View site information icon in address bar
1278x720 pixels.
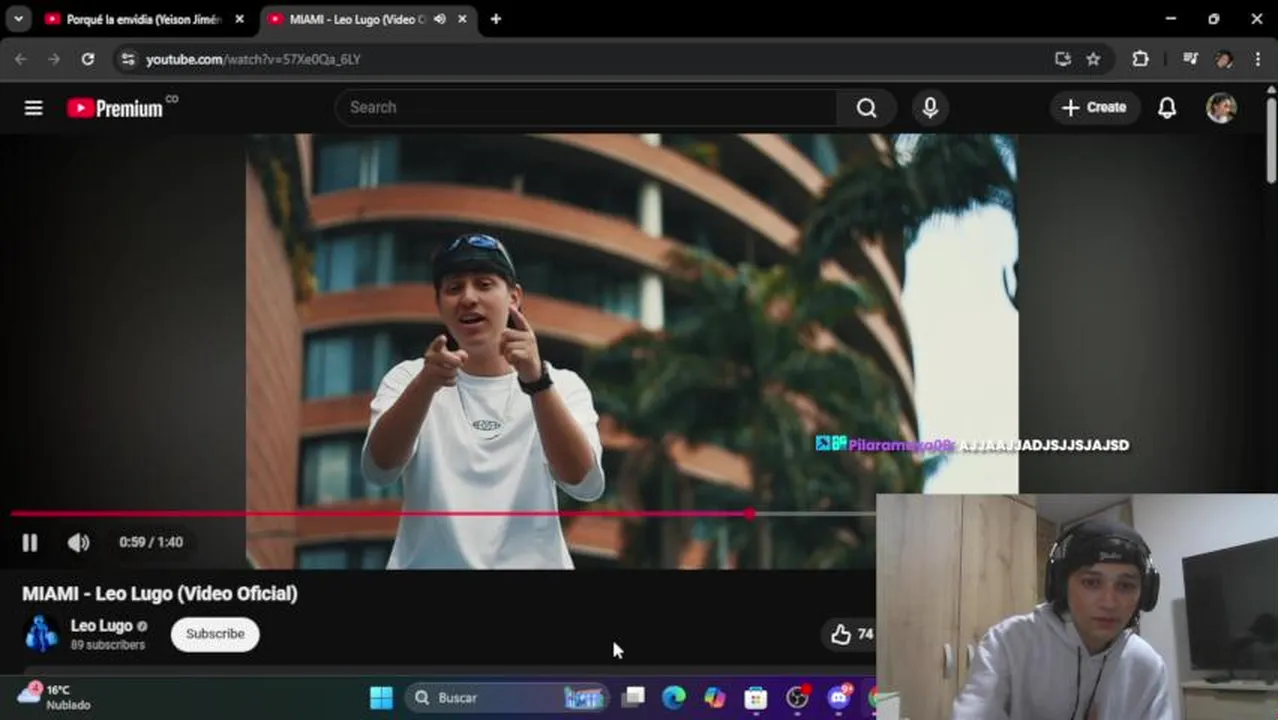pos(127,59)
